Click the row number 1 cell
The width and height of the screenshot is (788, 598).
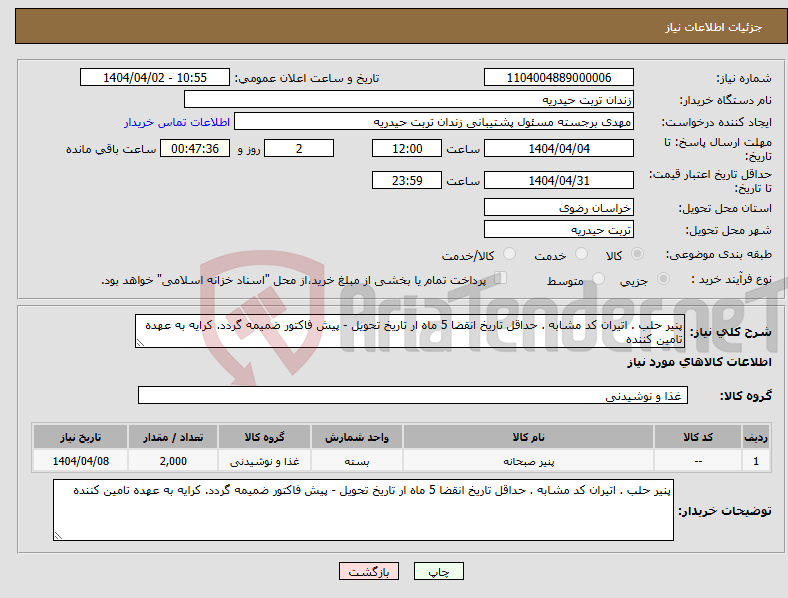[x=756, y=461]
